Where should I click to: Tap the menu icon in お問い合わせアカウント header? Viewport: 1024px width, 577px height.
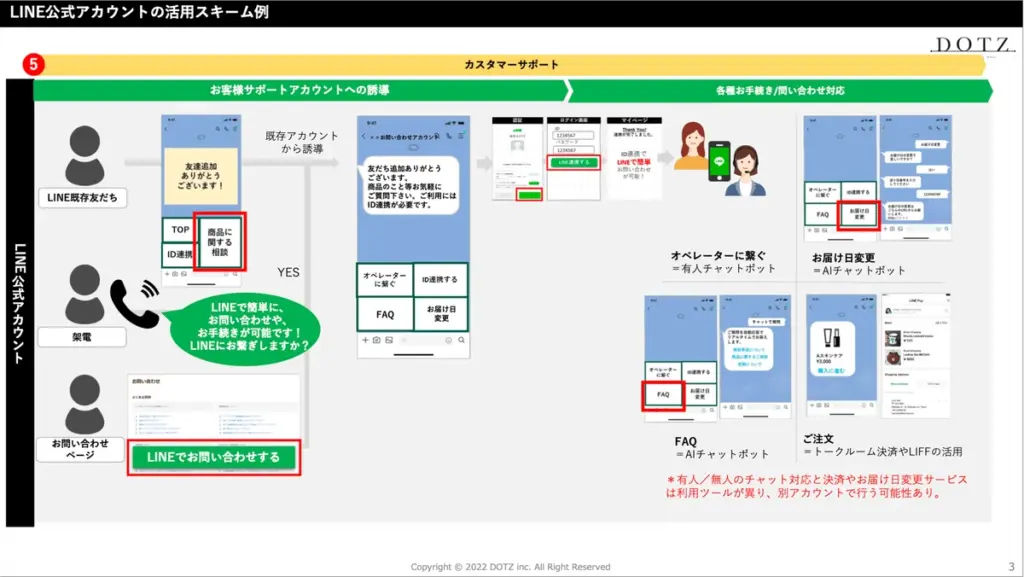(461, 136)
